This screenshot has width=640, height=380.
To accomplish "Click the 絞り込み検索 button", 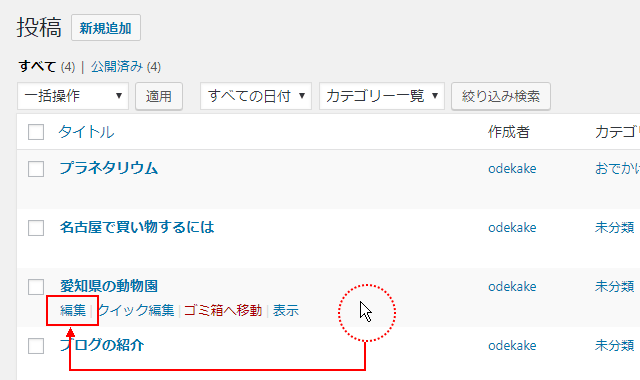I will pyautogui.click(x=501, y=96).
